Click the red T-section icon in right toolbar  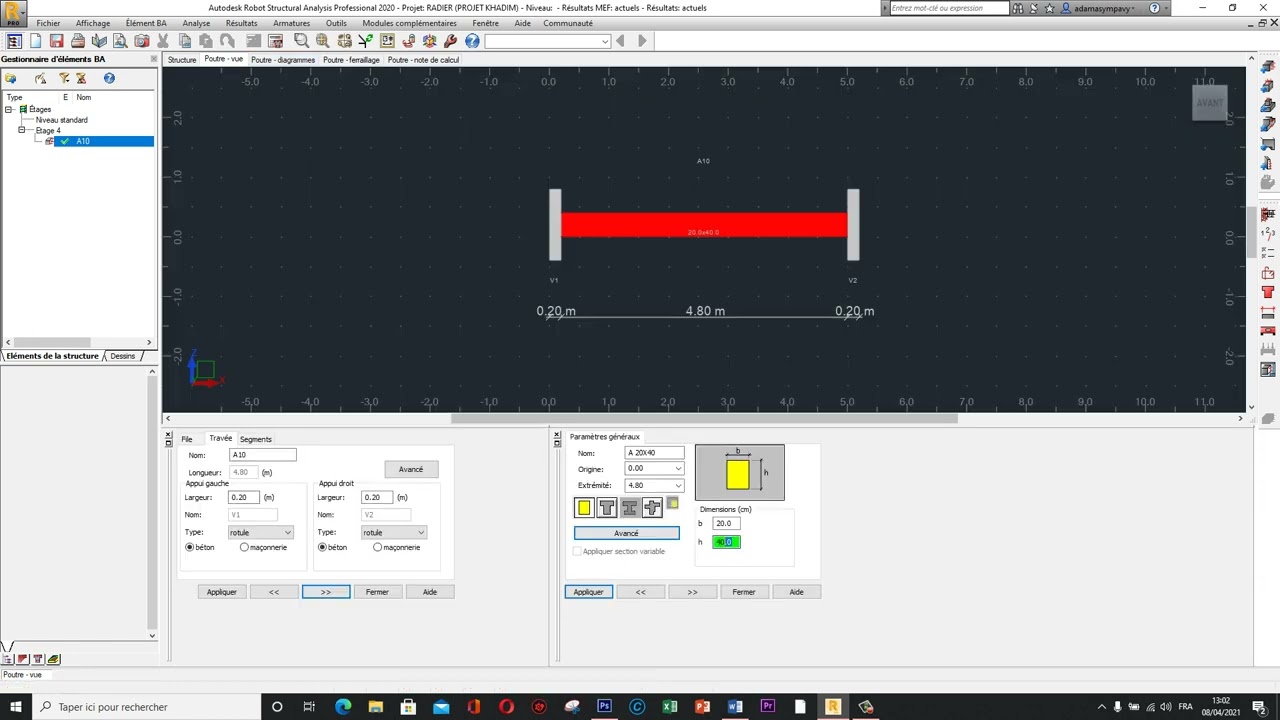[1268, 292]
